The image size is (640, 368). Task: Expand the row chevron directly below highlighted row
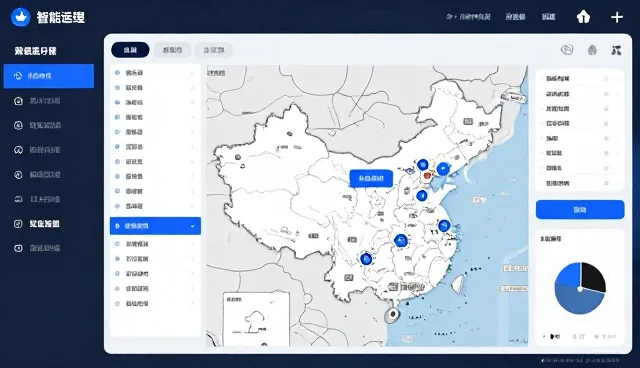coord(192,244)
